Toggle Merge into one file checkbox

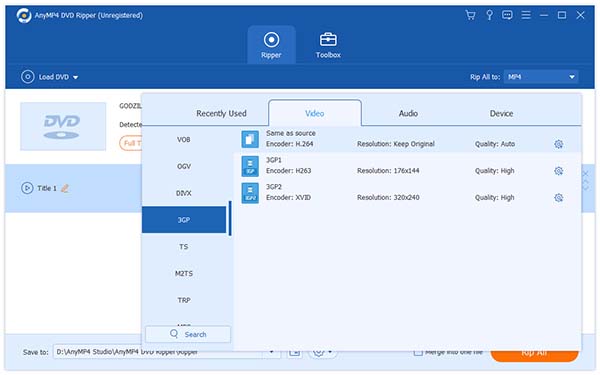coord(418,352)
